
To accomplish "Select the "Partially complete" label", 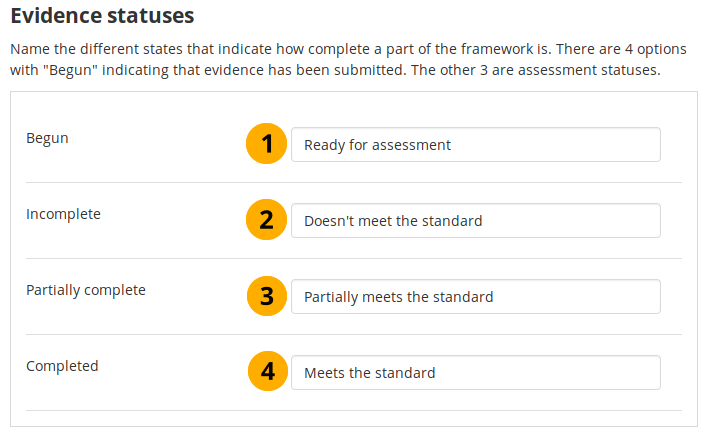I will (86, 290).
